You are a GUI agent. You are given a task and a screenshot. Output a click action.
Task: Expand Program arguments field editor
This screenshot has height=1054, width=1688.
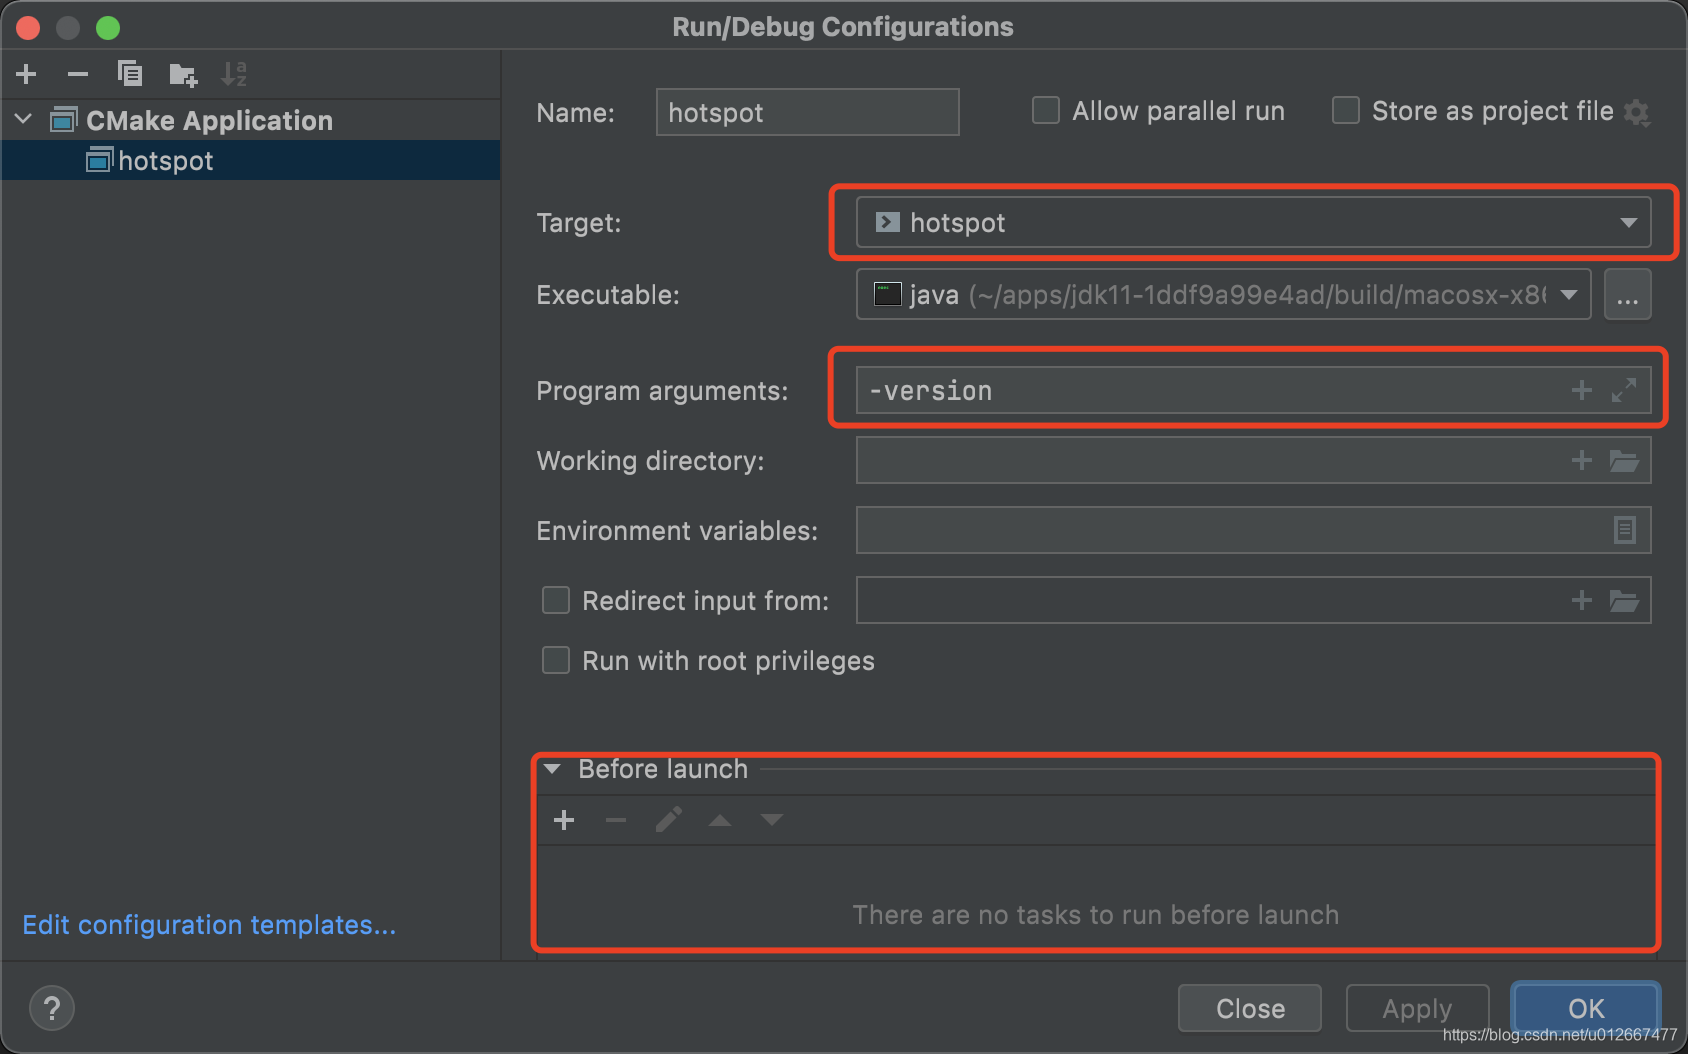(1624, 390)
